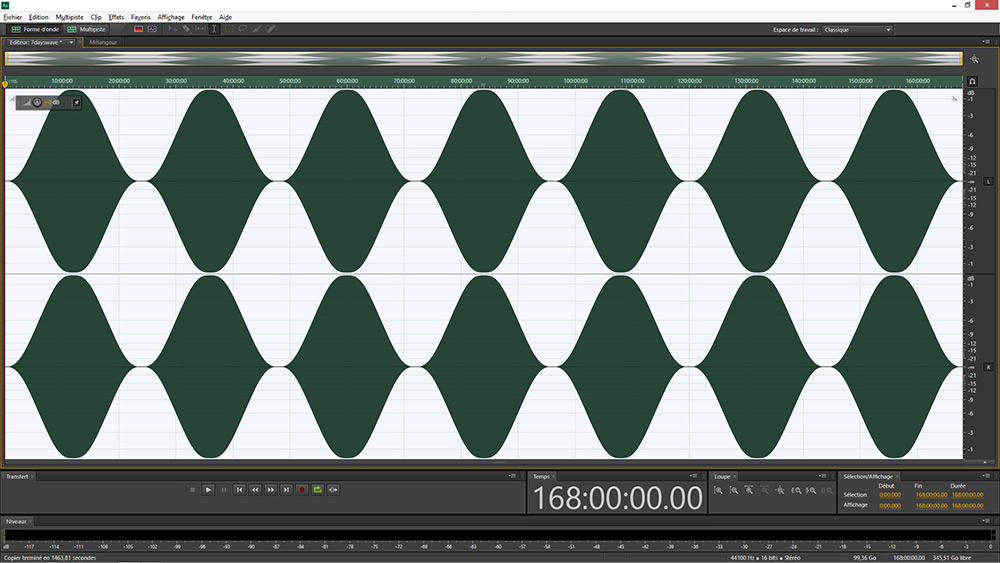The width and height of the screenshot is (1000, 563).
Task: Click the HUD volume gain knob
Action: pos(38,102)
